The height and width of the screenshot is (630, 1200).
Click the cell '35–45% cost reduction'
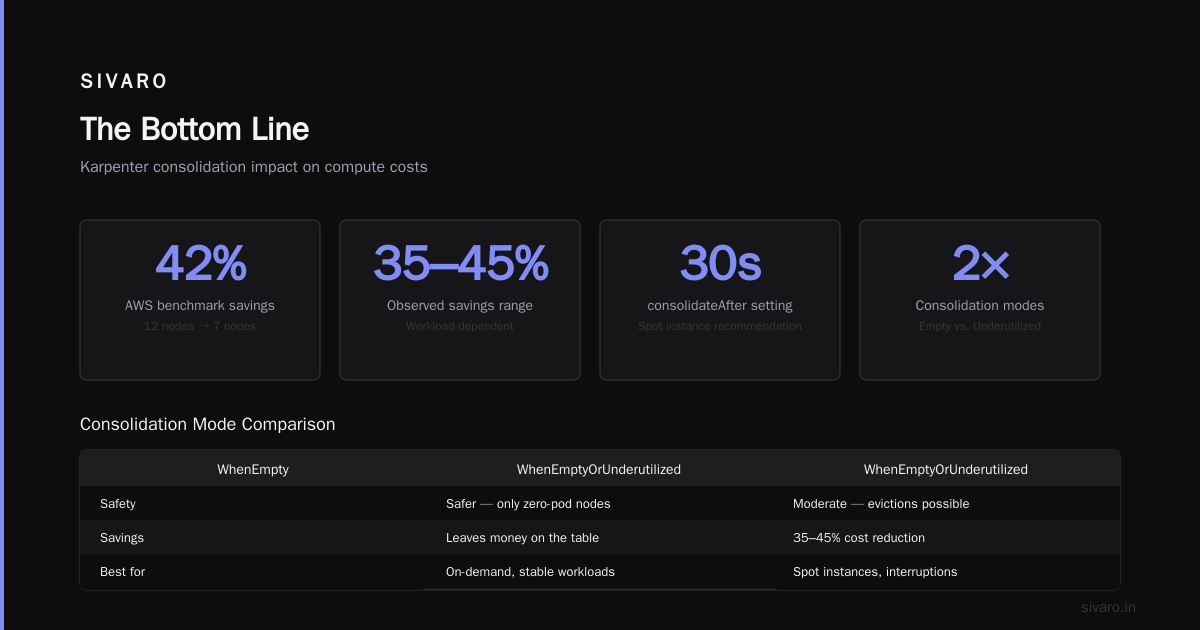(x=859, y=538)
